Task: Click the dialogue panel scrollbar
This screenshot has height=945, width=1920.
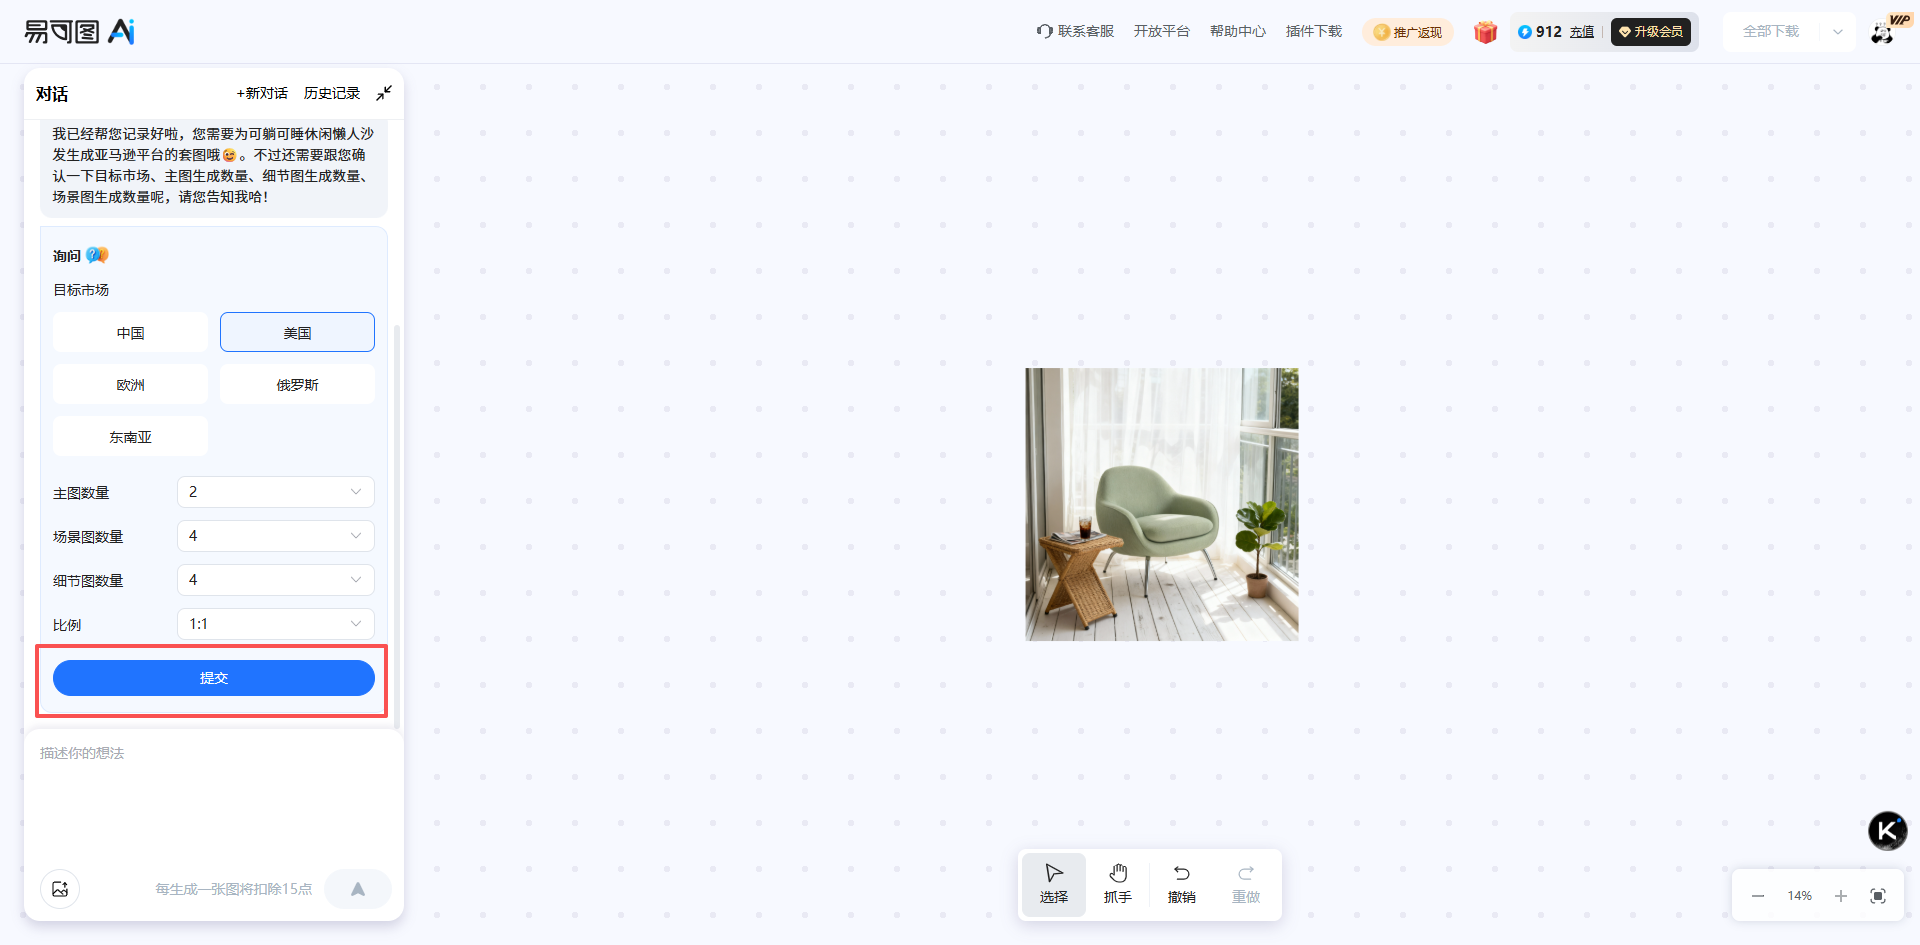Action: tap(397, 527)
